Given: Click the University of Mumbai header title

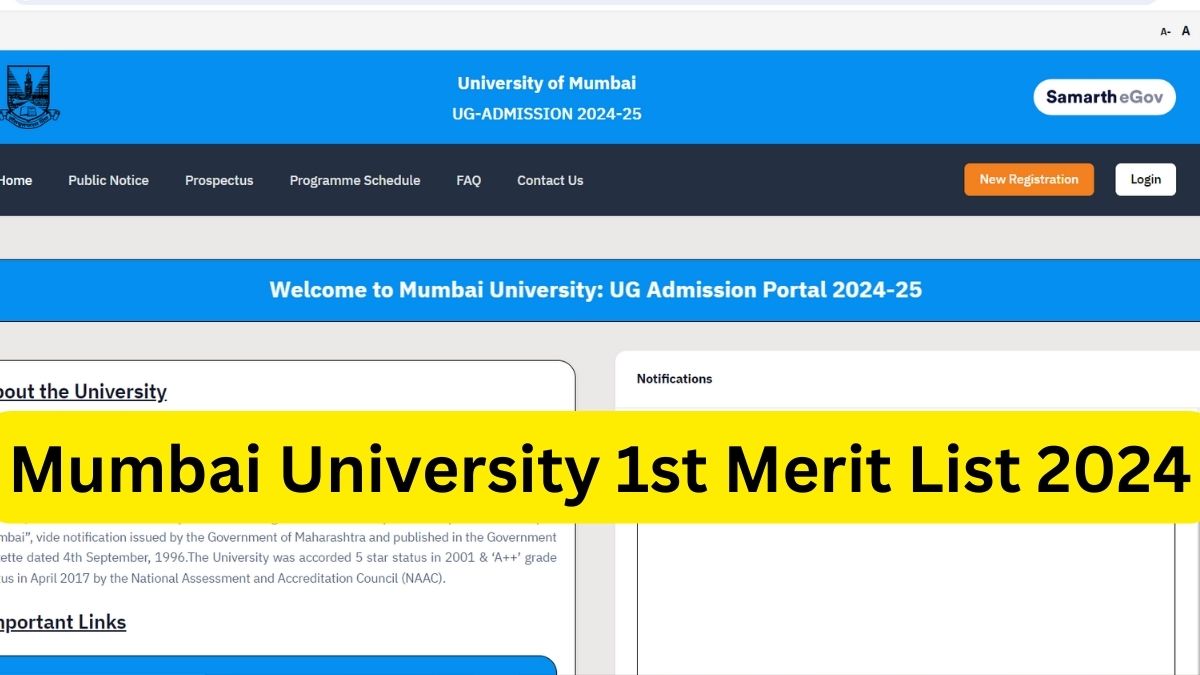Looking at the screenshot, I should pyautogui.click(x=547, y=83).
